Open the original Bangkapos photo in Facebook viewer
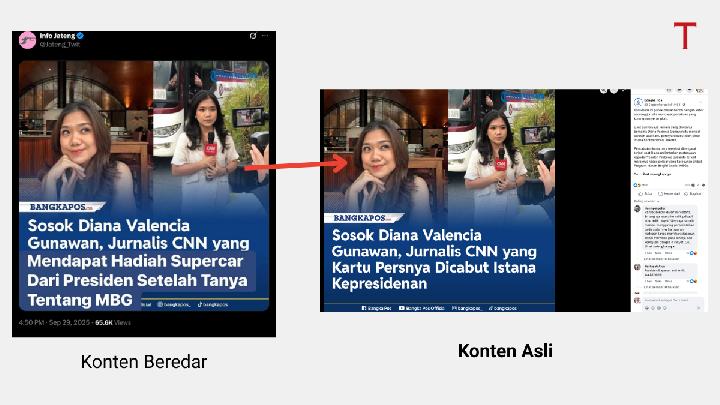Image resolution: width=720 pixels, height=405 pixels. 473,200
